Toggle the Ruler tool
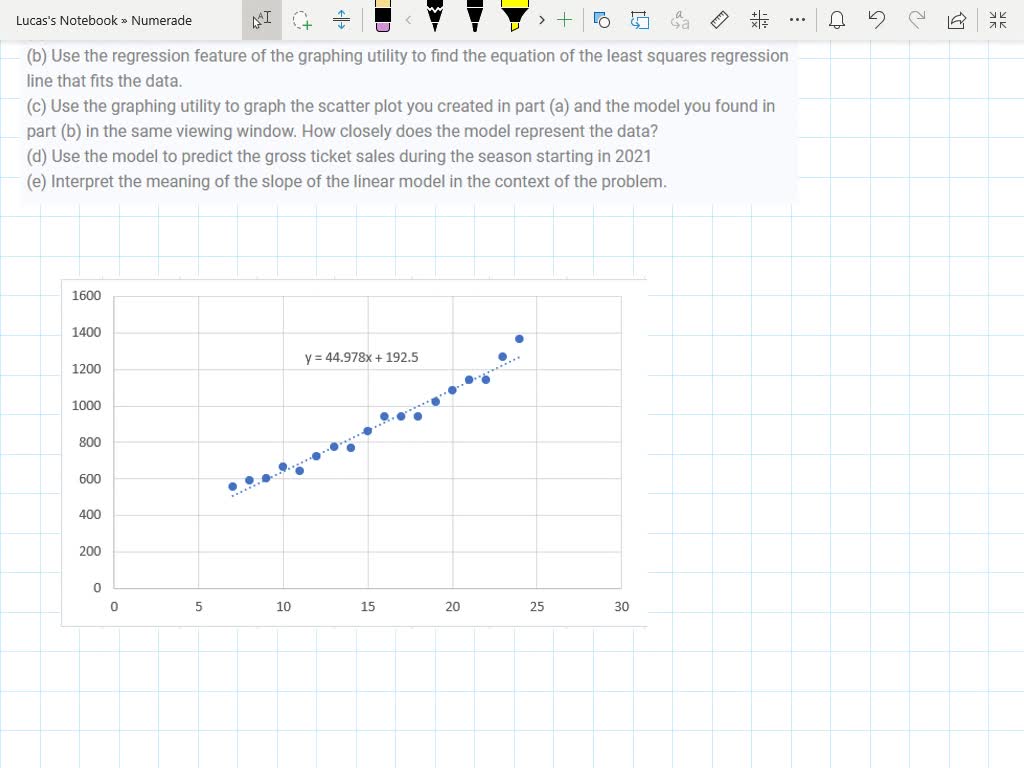This screenshot has width=1024, height=768. (719, 20)
